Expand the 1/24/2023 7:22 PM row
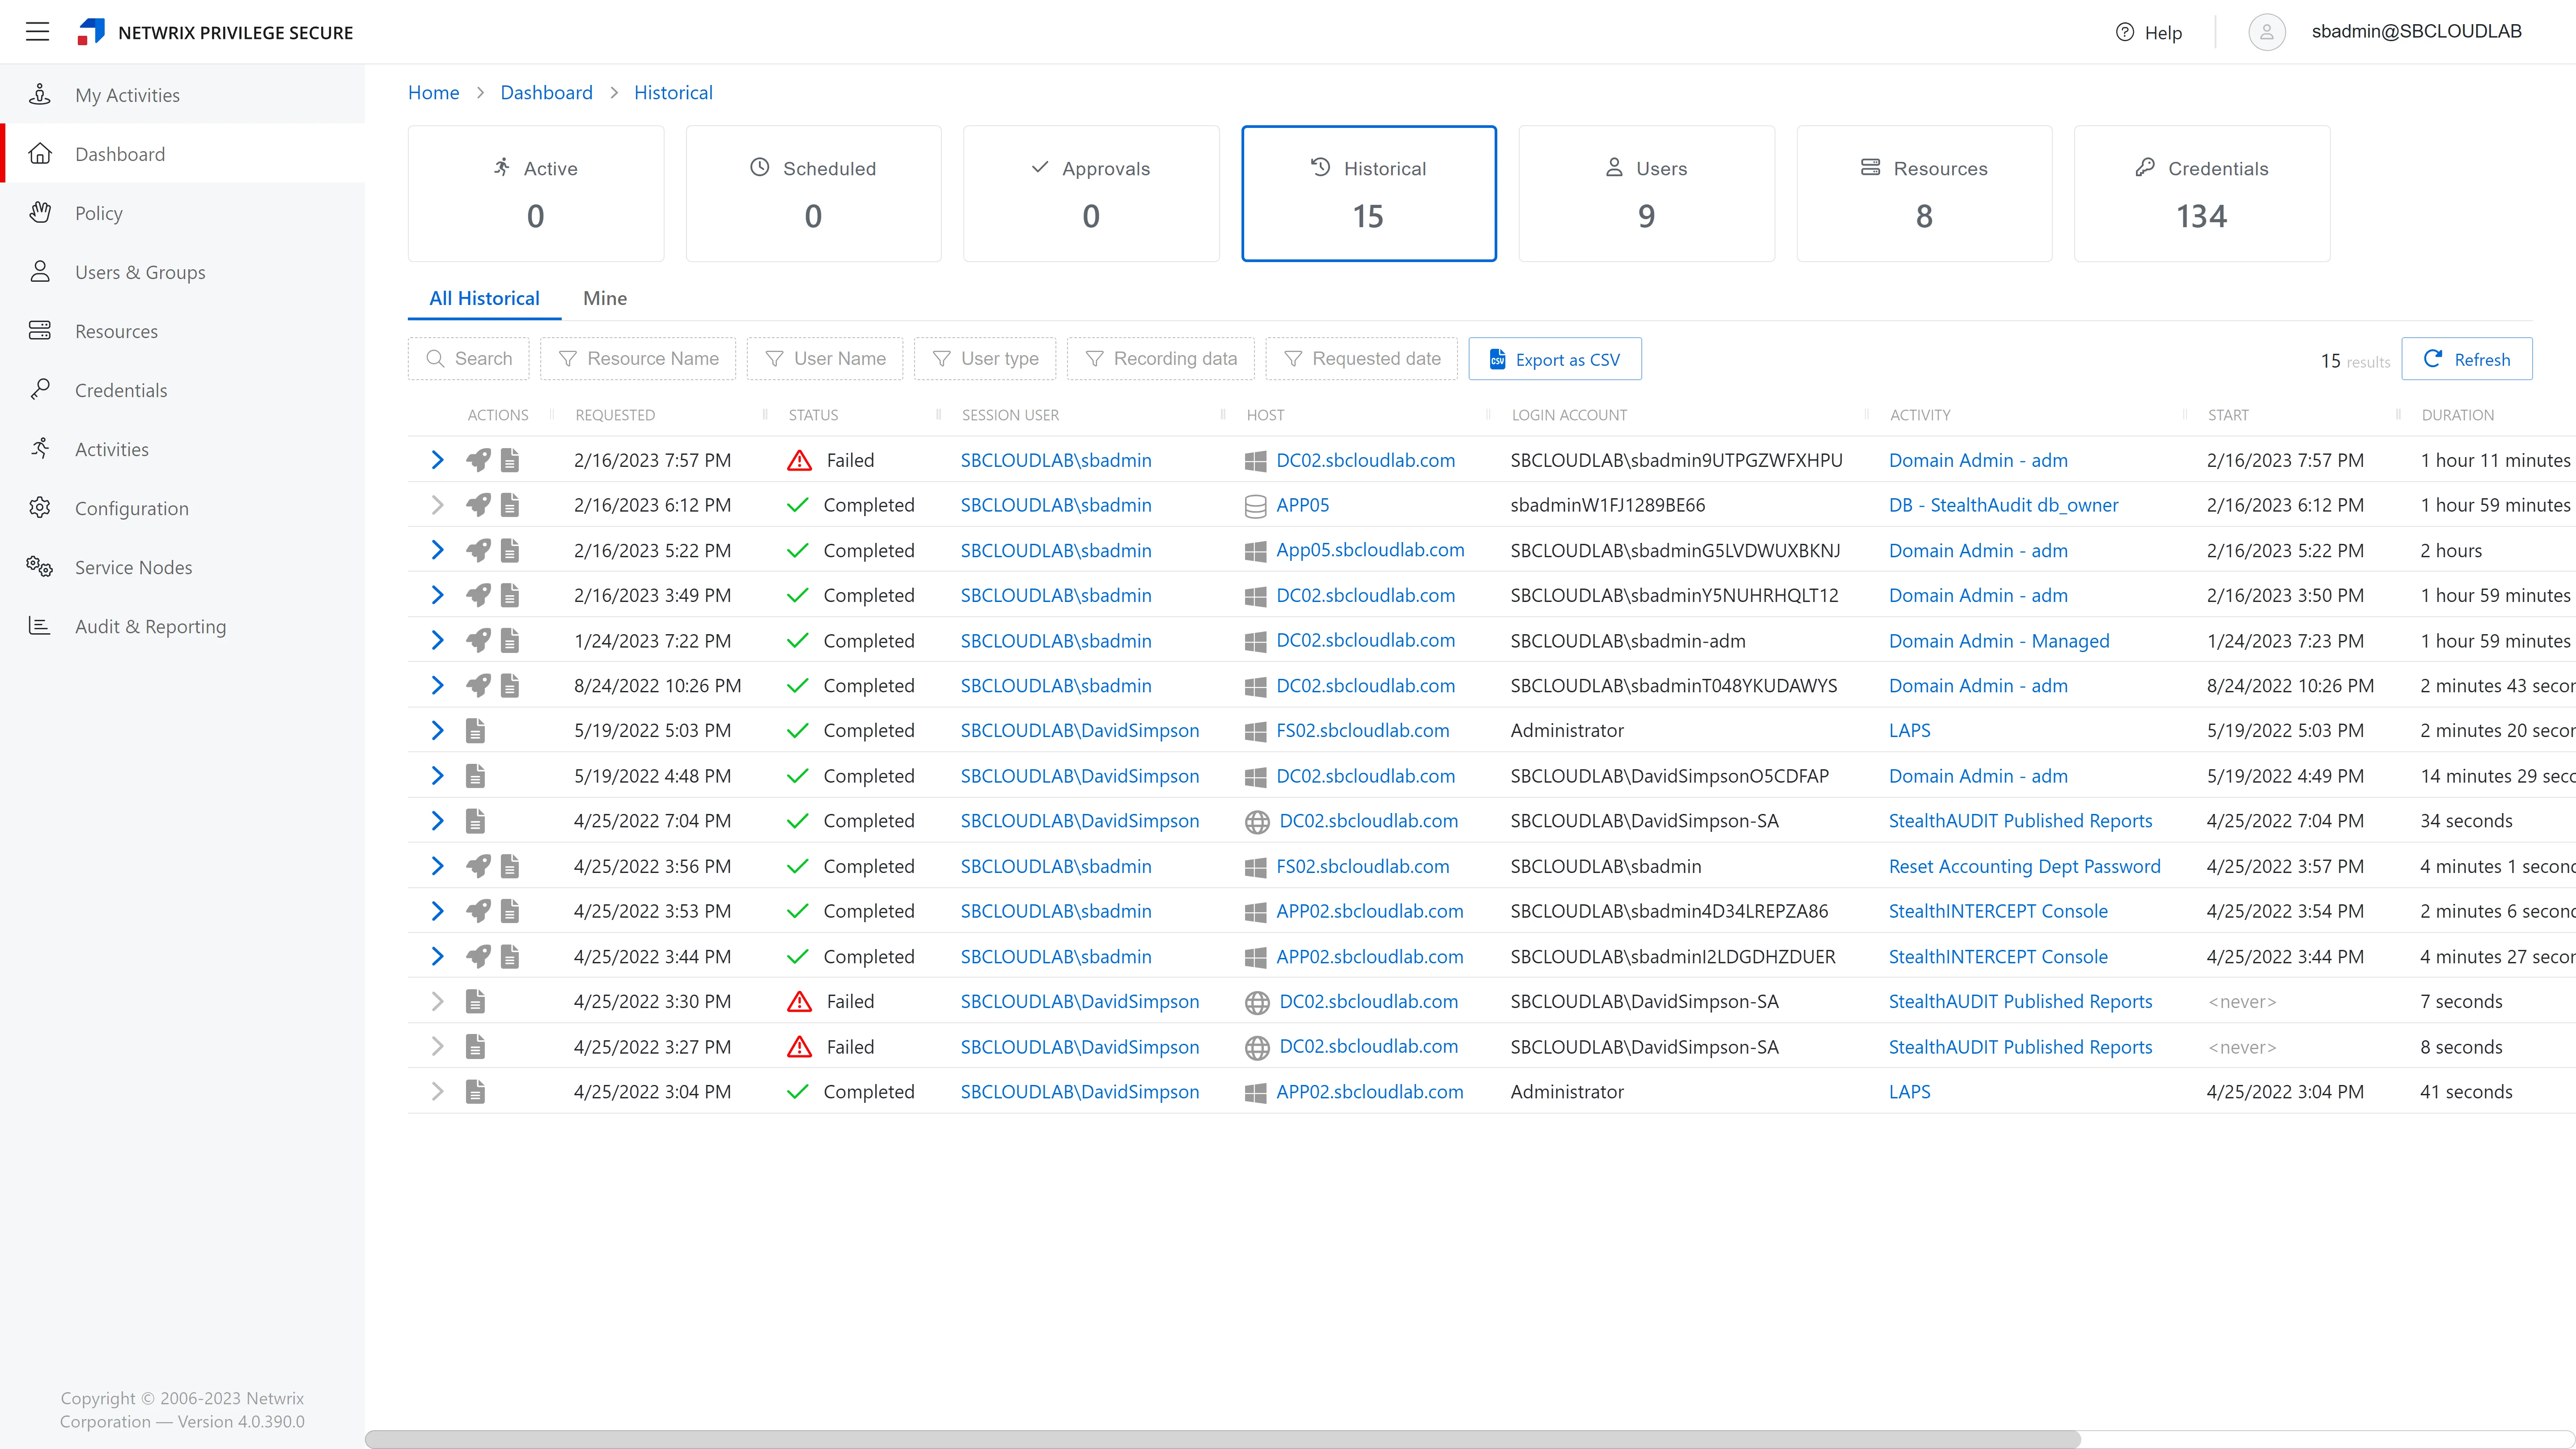The image size is (2576, 1449). click(x=437, y=640)
